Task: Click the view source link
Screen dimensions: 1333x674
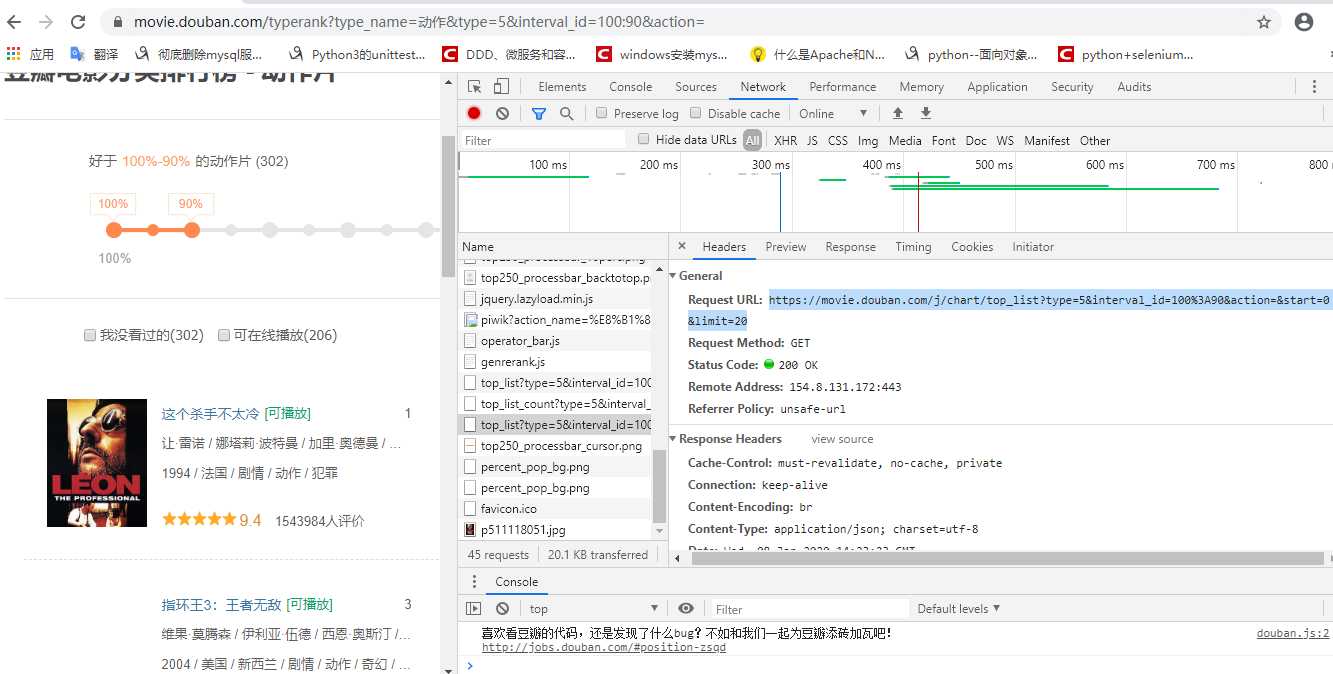Action: [x=842, y=439]
